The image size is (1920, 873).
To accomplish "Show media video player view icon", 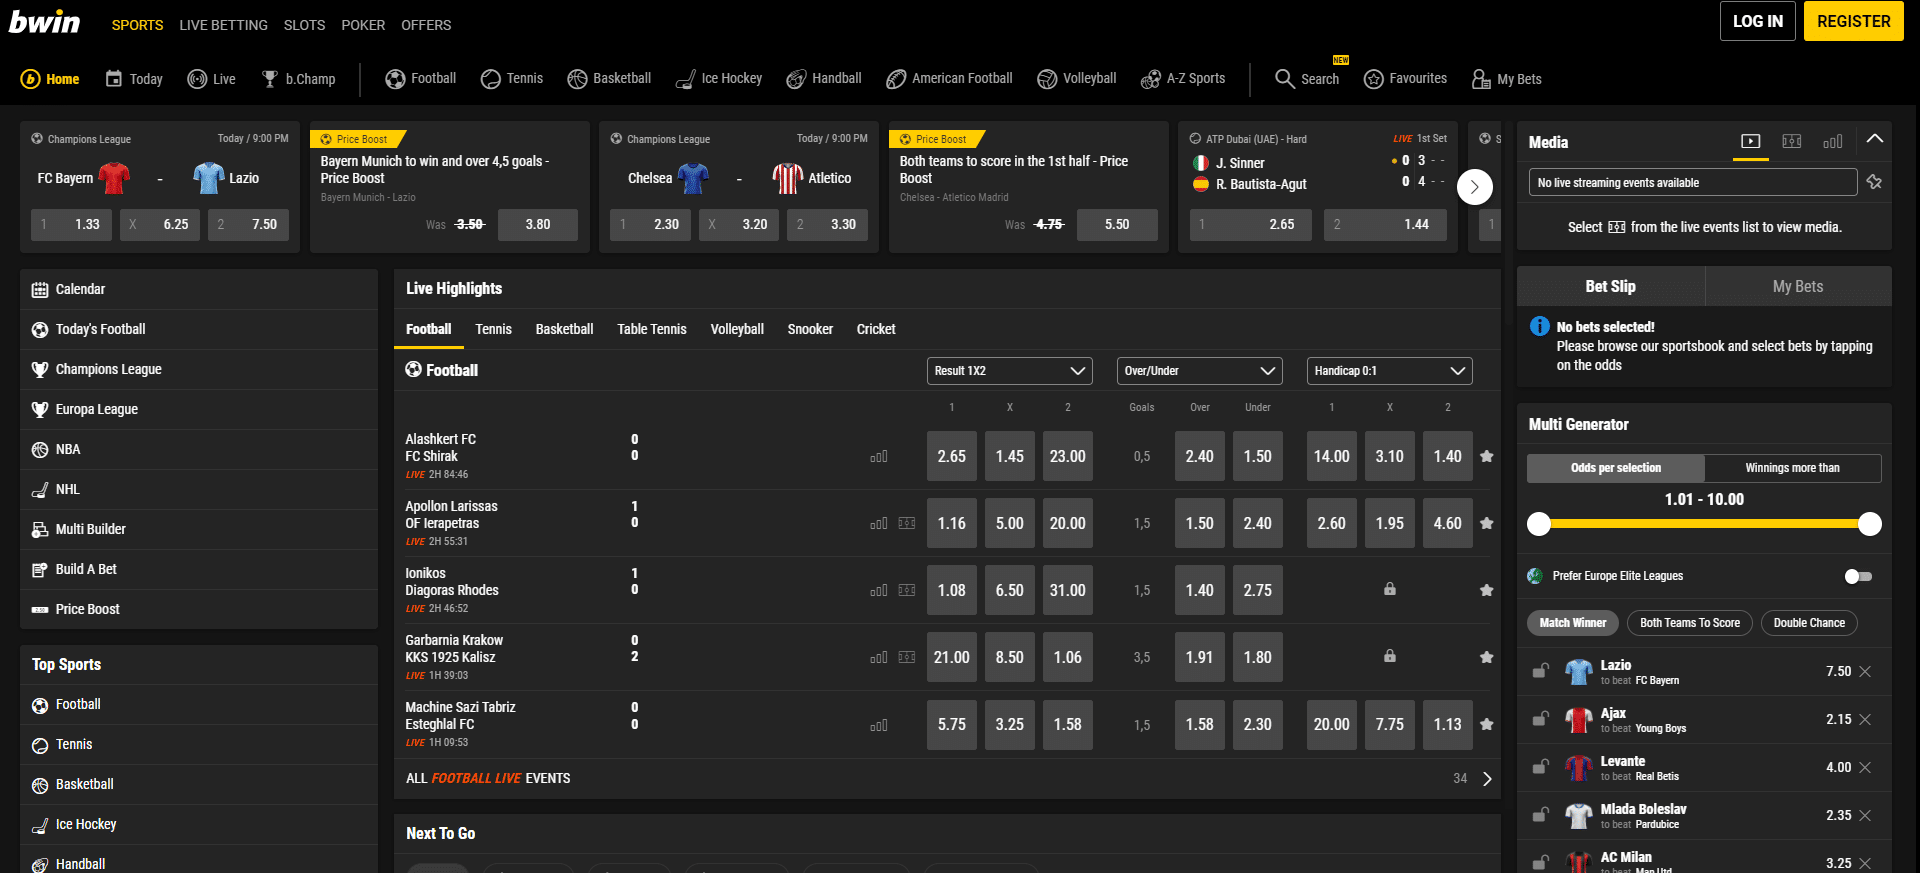I will point(1750,142).
